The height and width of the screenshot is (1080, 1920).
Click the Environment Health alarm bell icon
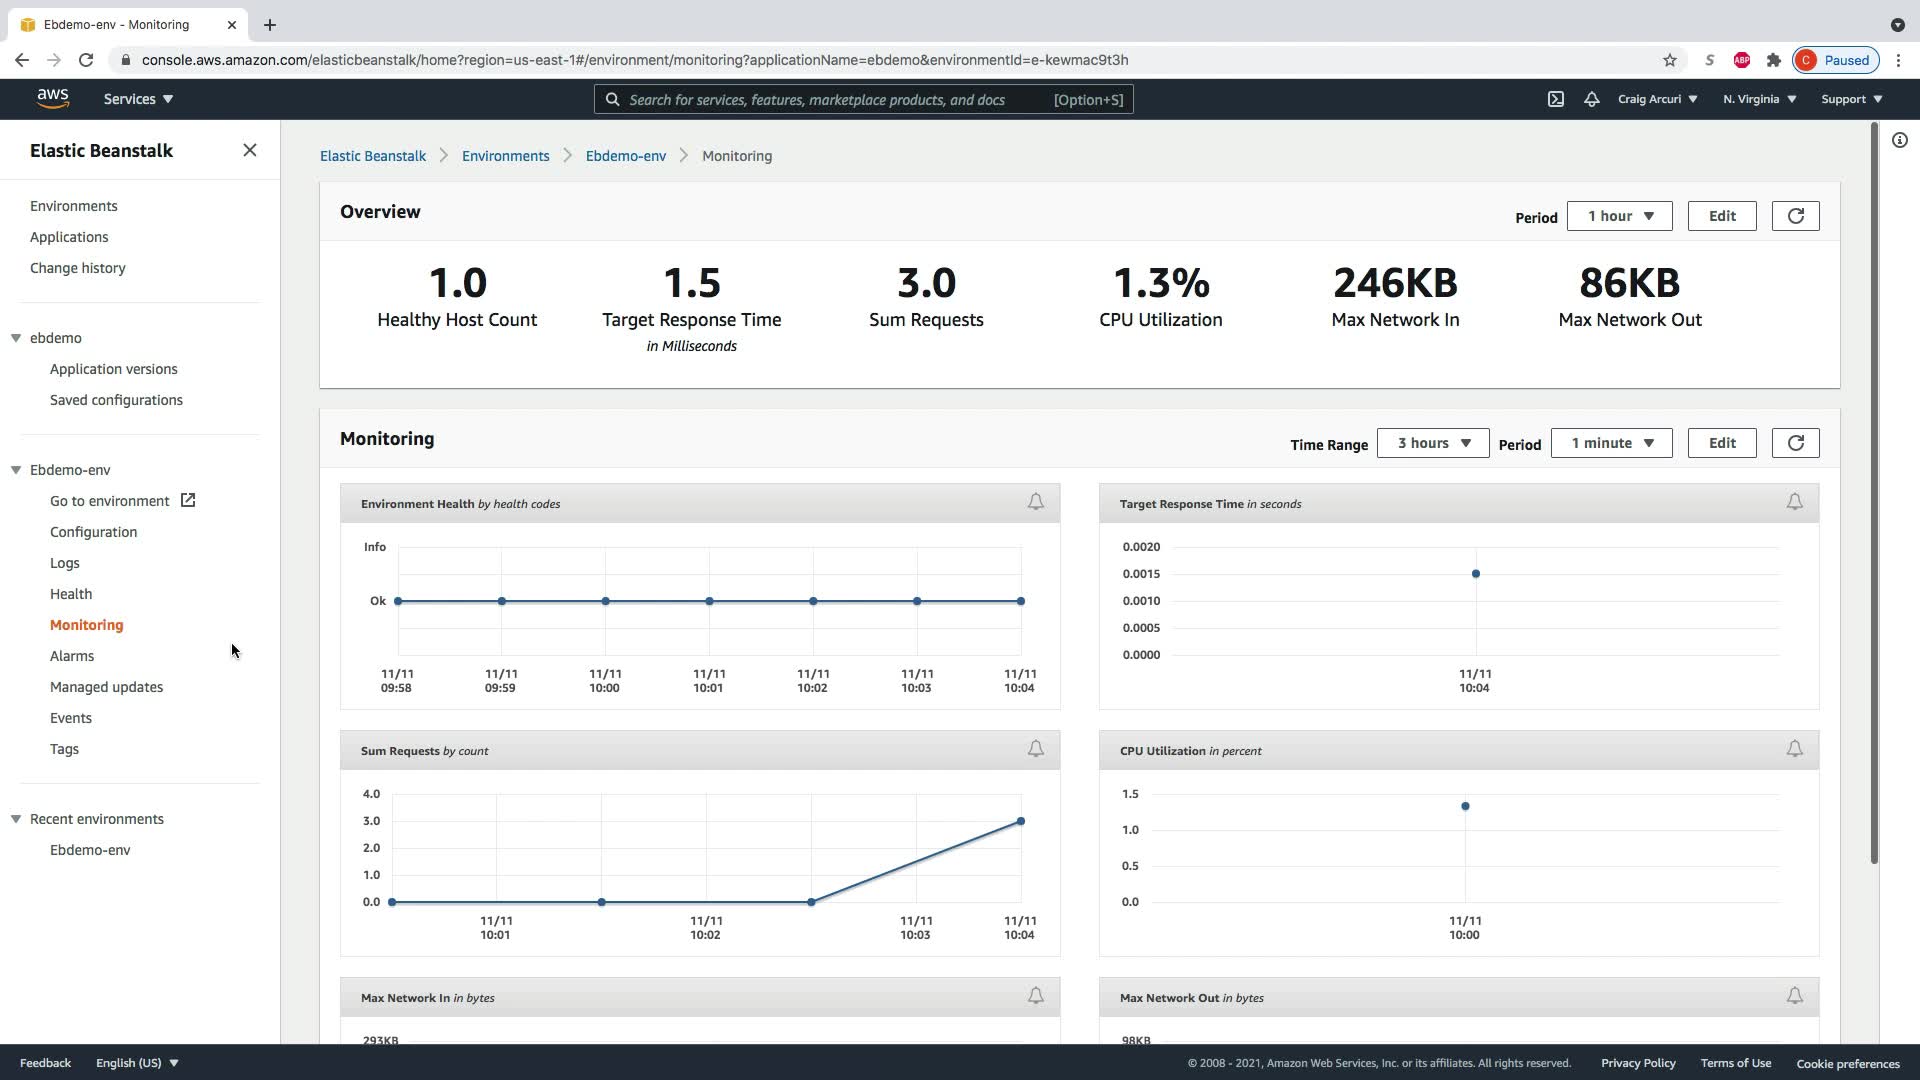click(1035, 502)
